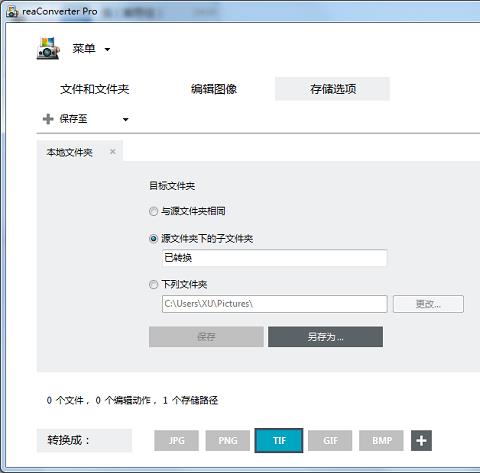The height and width of the screenshot is (473, 480).
Task: Click the plus icon to add formats
Action: point(421,440)
